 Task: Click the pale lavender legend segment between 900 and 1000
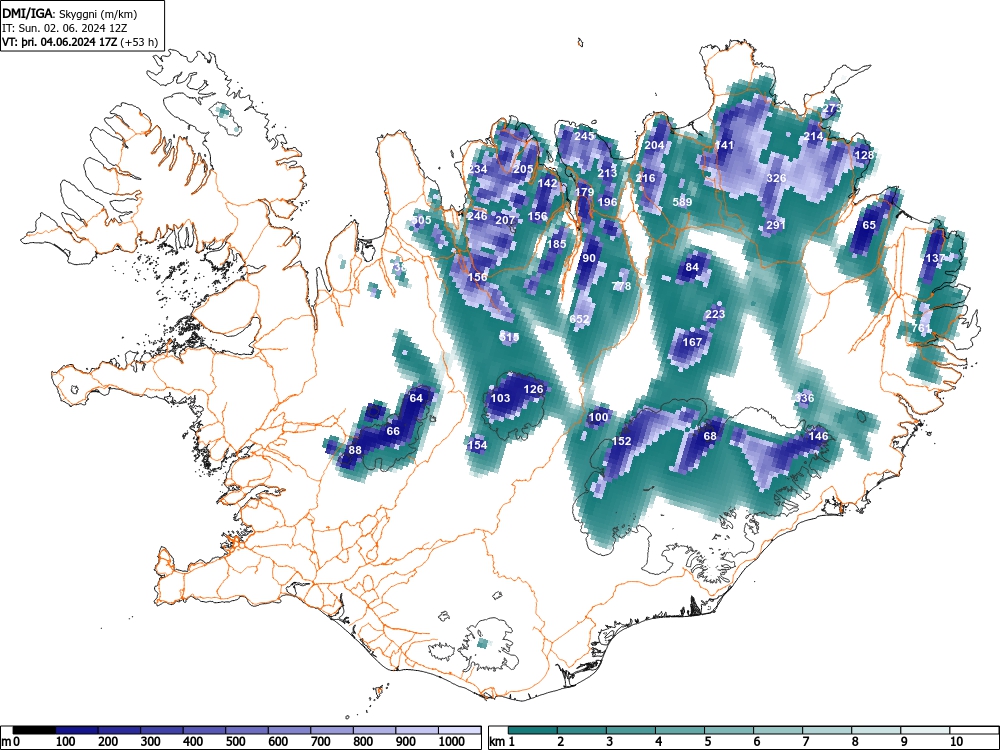click(x=417, y=730)
